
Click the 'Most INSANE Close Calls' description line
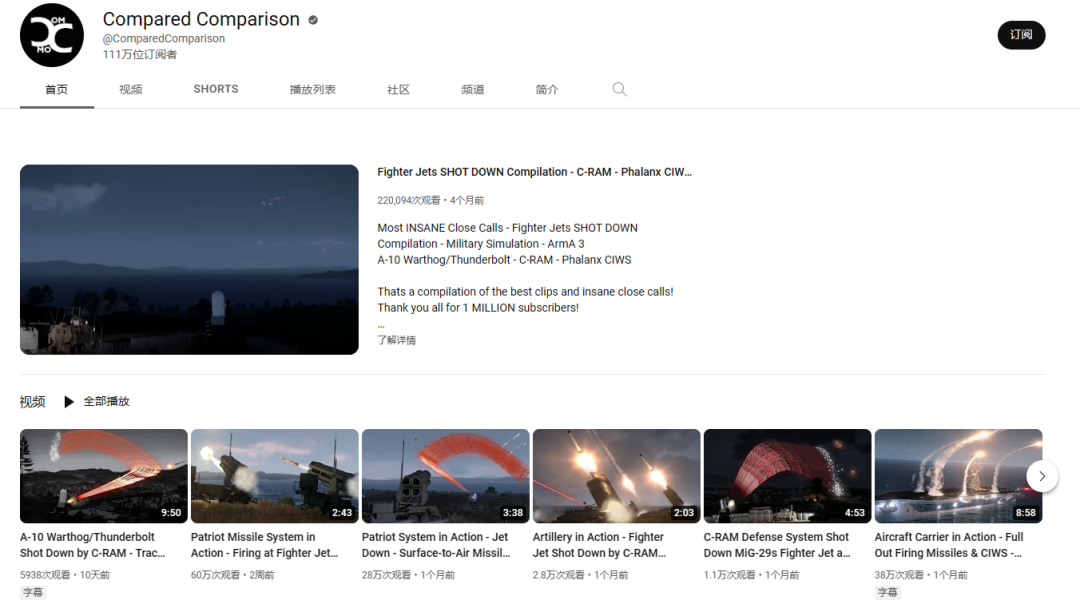[508, 228]
